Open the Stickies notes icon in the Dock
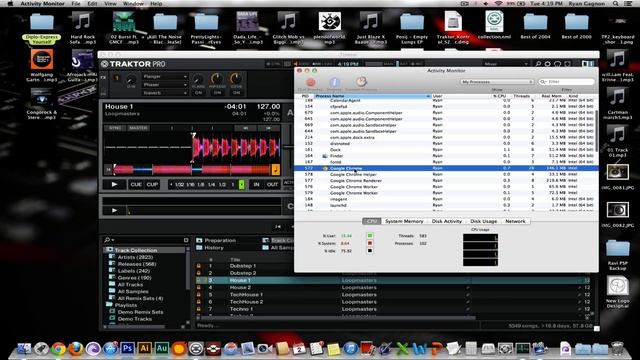This screenshot has height=360, width=640. (333, 349)
